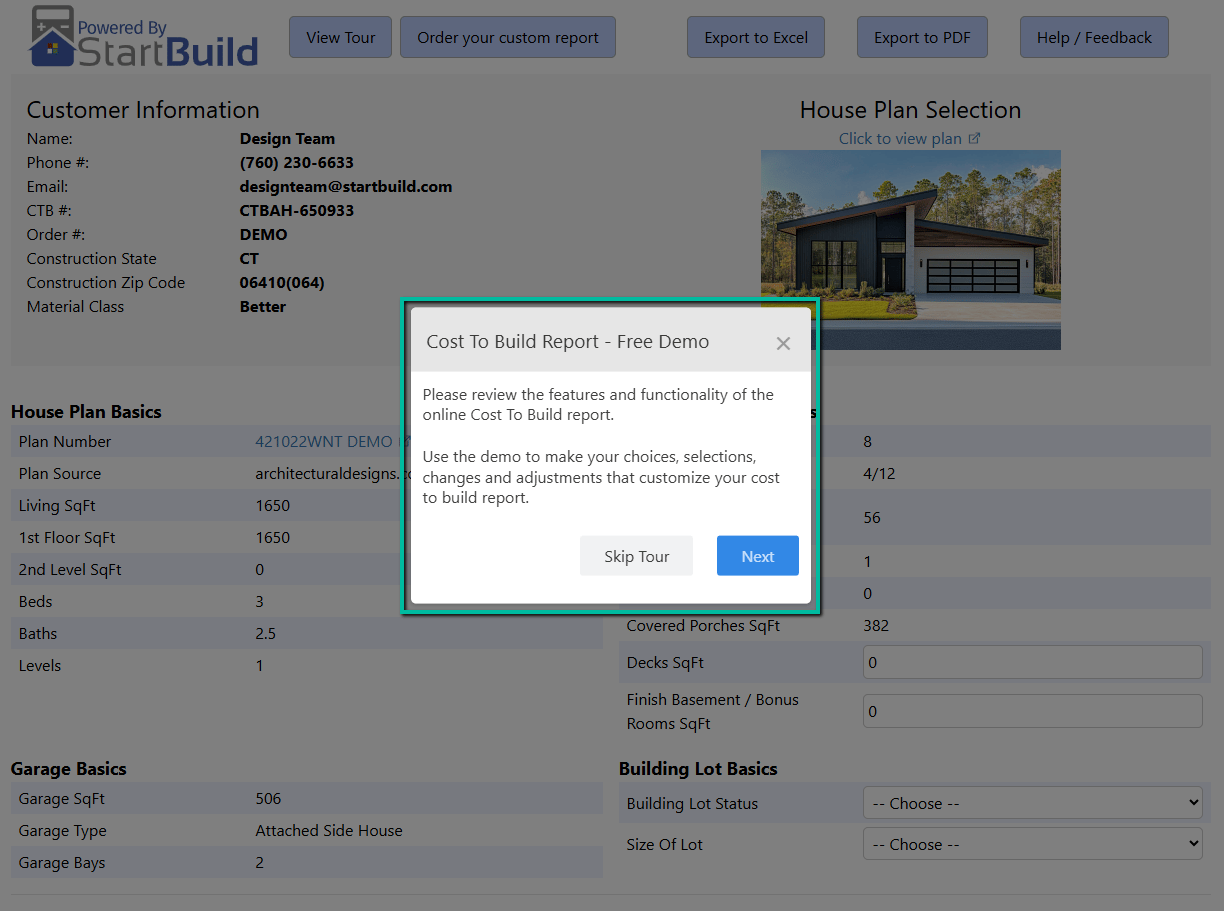Open the Size Of Lot dropdown

[1032, 843]
